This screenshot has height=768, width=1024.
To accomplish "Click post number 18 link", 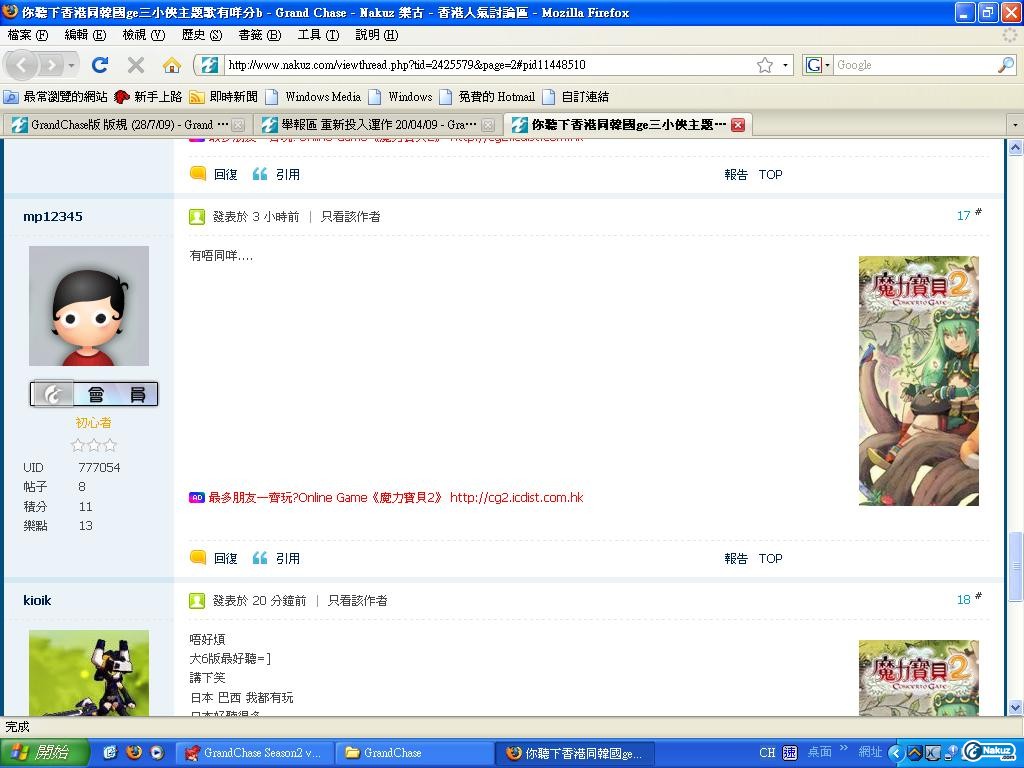I will tap(964, 600).
